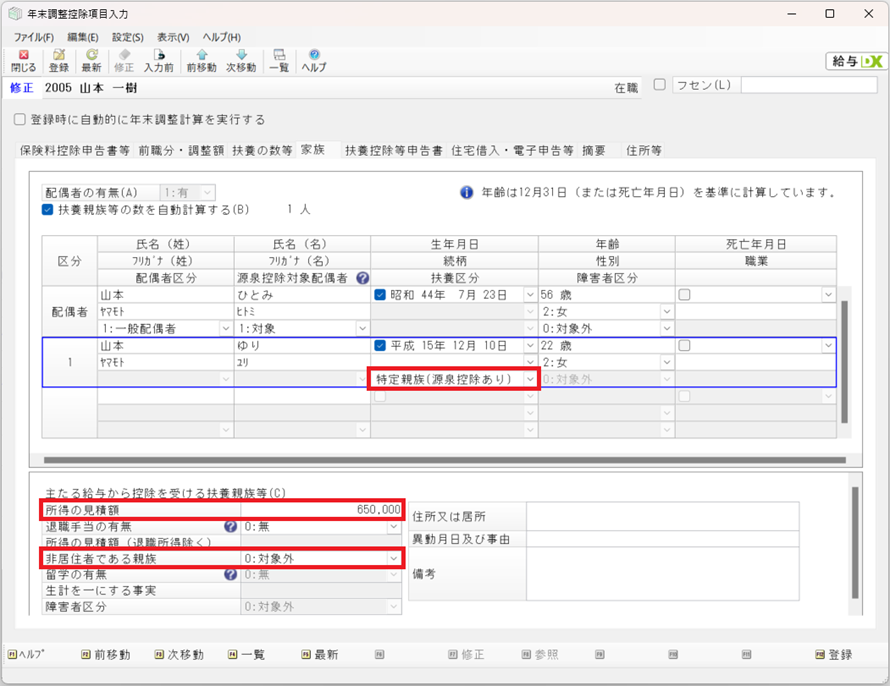
Task: Enable 登録時に自動的に年末調整計算を実行する checkbox
Action: (x=19, y=120)
